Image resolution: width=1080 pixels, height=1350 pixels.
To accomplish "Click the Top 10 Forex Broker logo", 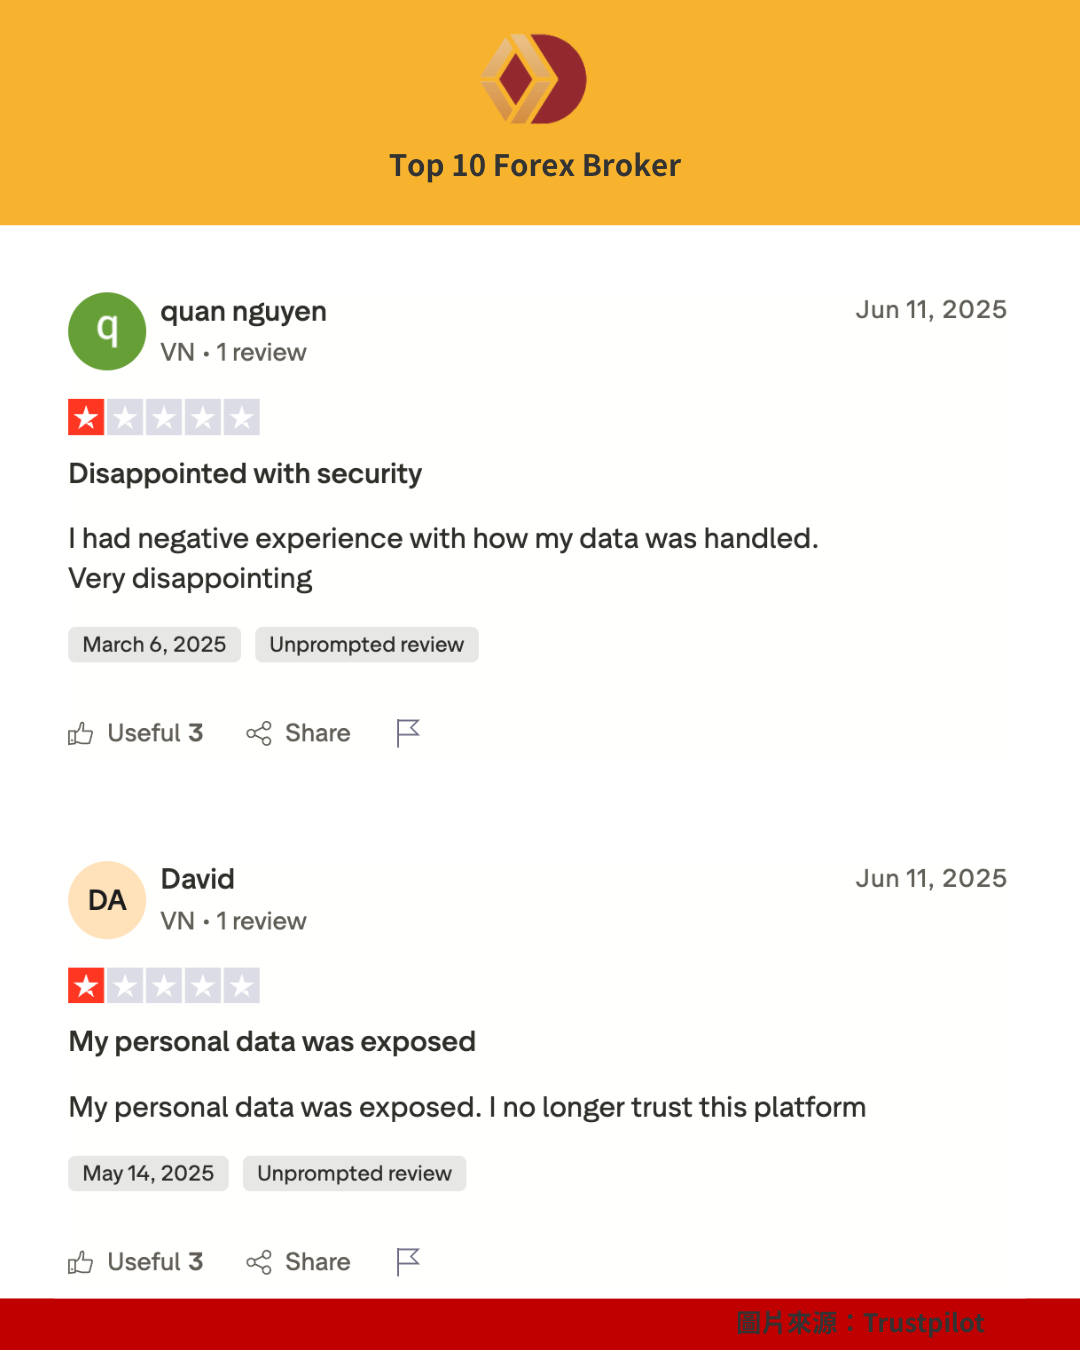I will 535,78.
